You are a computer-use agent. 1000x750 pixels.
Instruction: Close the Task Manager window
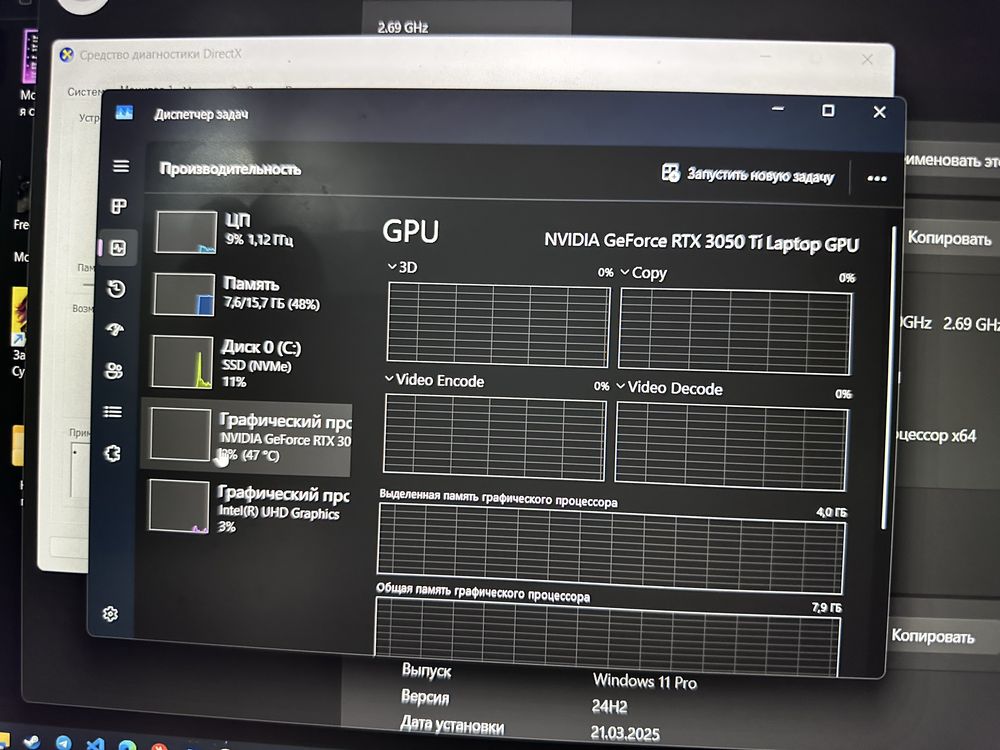[x=879, y=112]
